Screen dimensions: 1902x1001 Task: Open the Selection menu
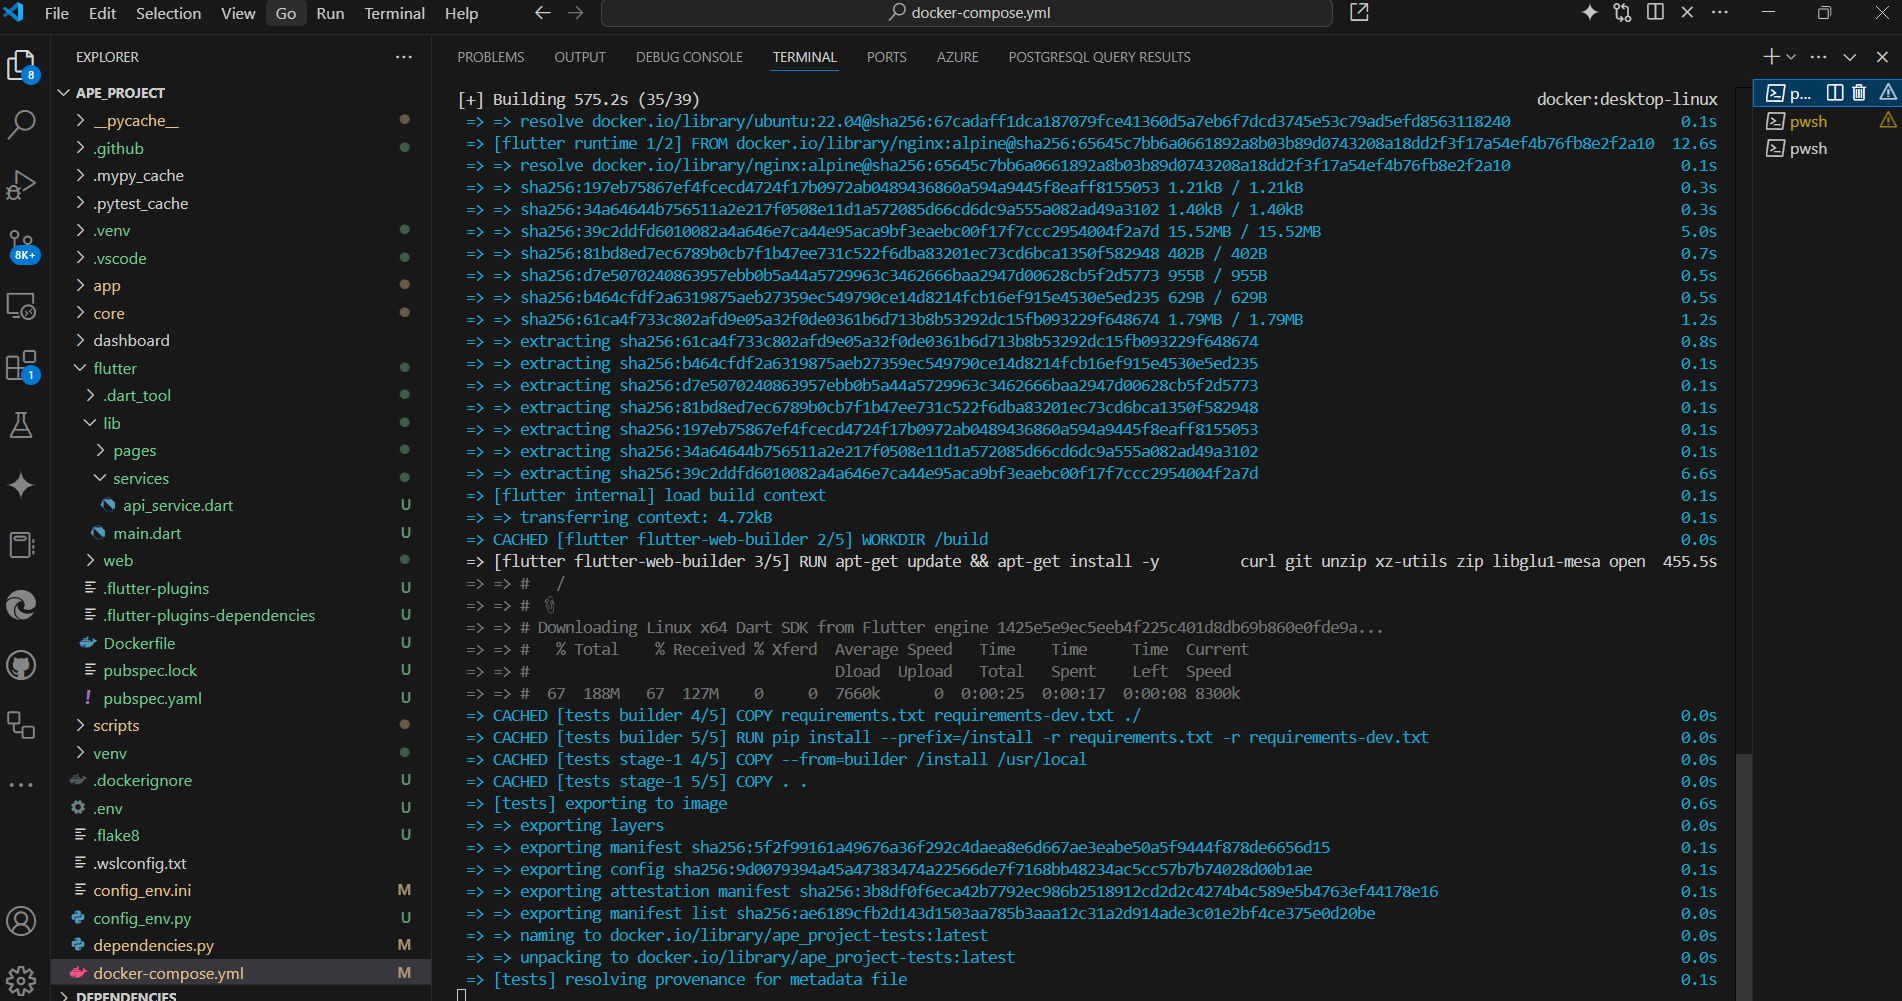pyautogui.click(x=168, y=13)
